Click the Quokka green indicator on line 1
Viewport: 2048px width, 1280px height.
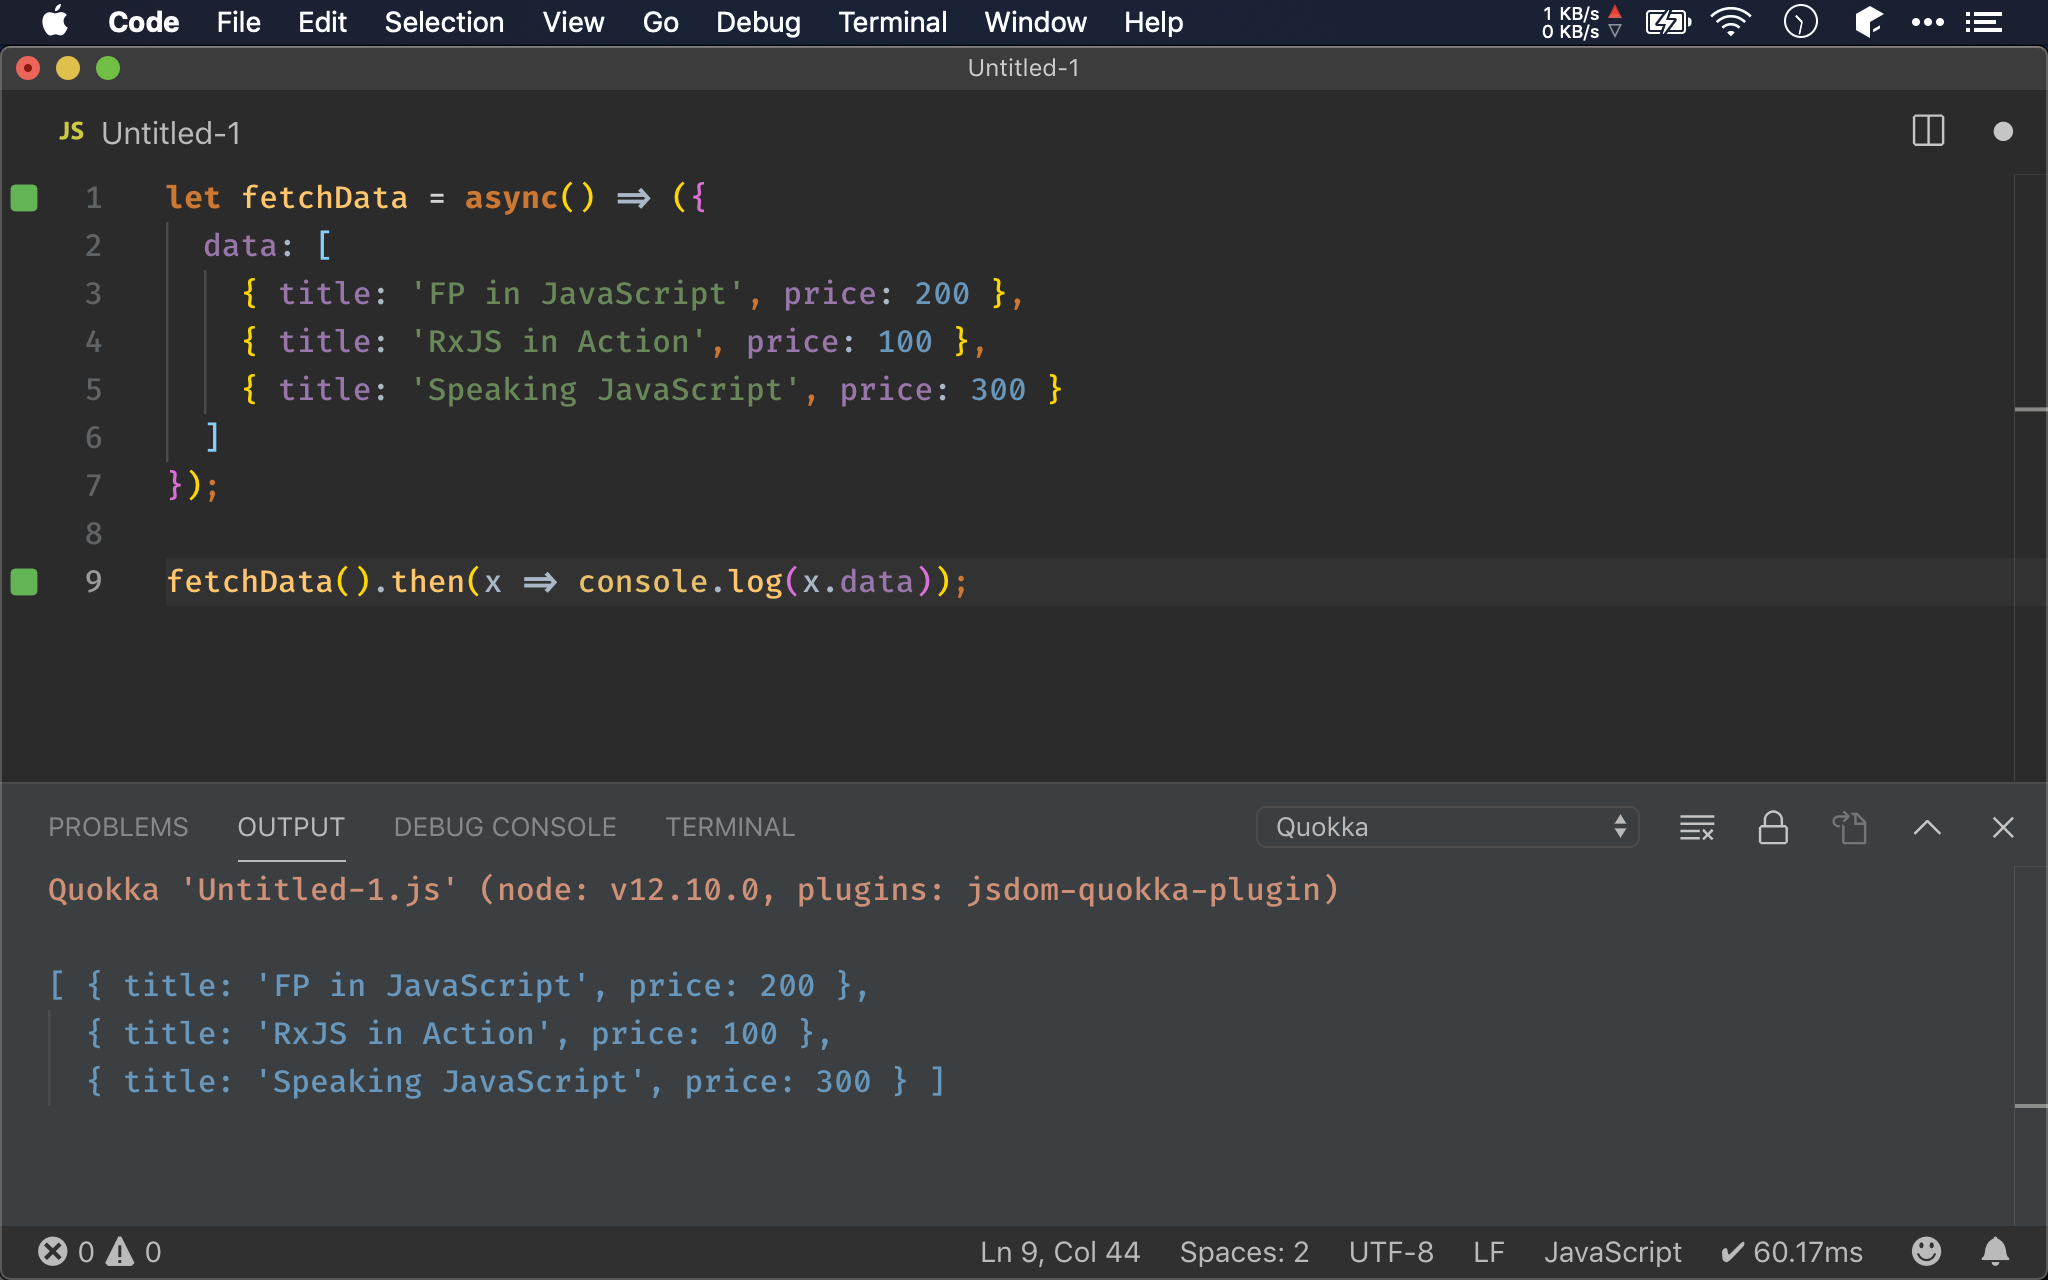(x=24, y=198)
